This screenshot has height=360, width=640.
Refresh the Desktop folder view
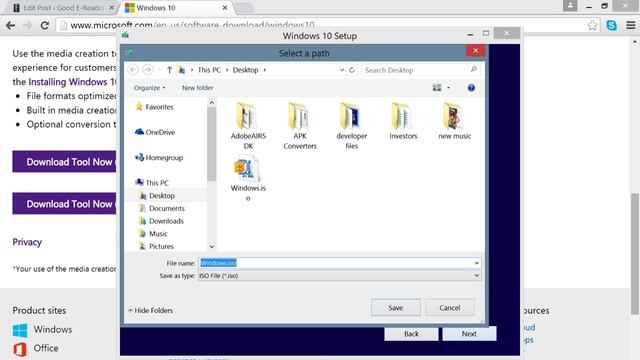click(352, 70)
